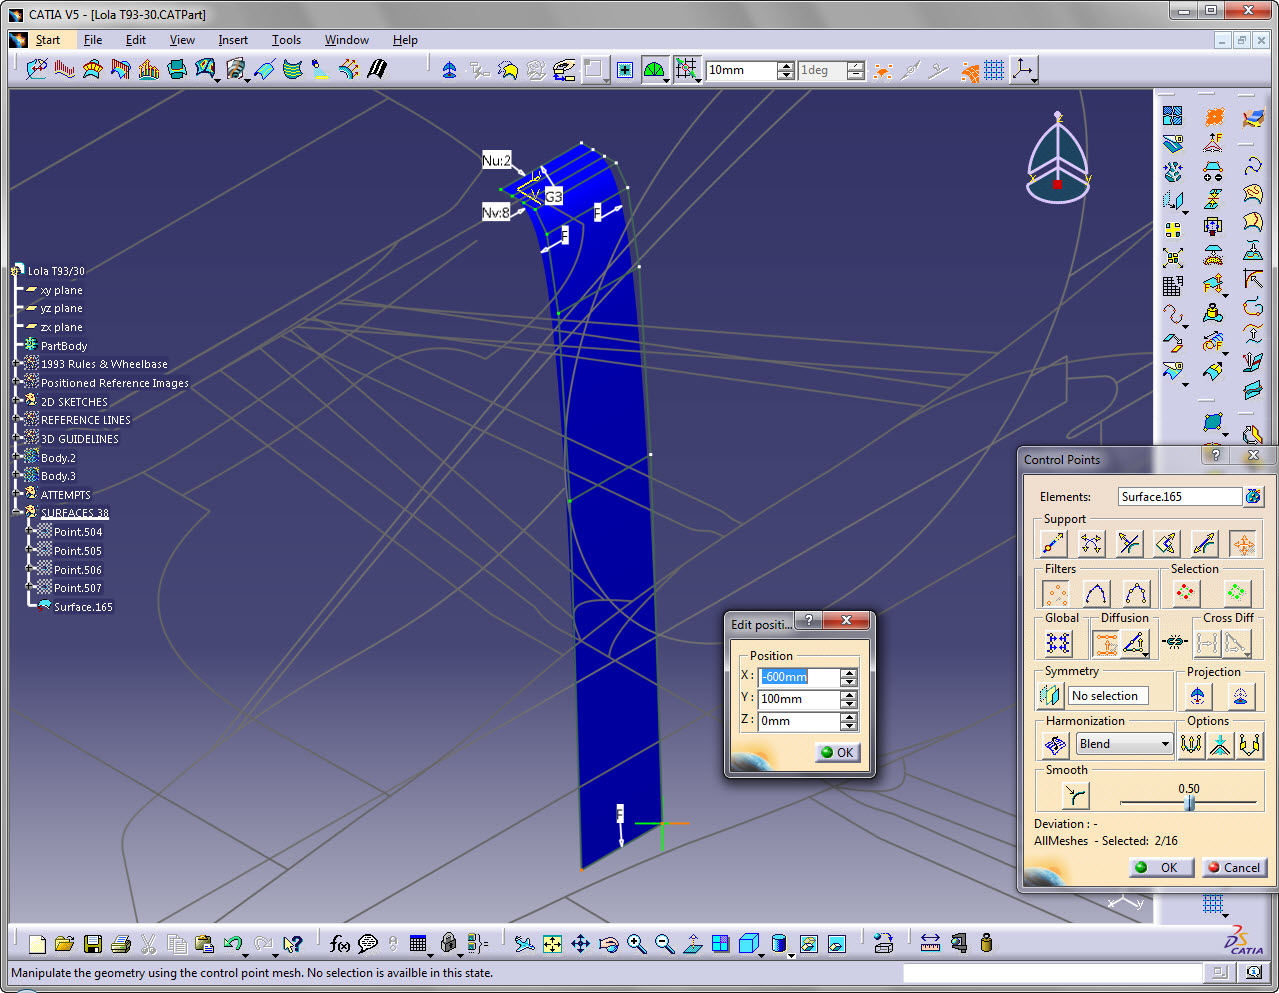
Task: Expand the ATTEMPTS tree node
Action: pos(17,494)
